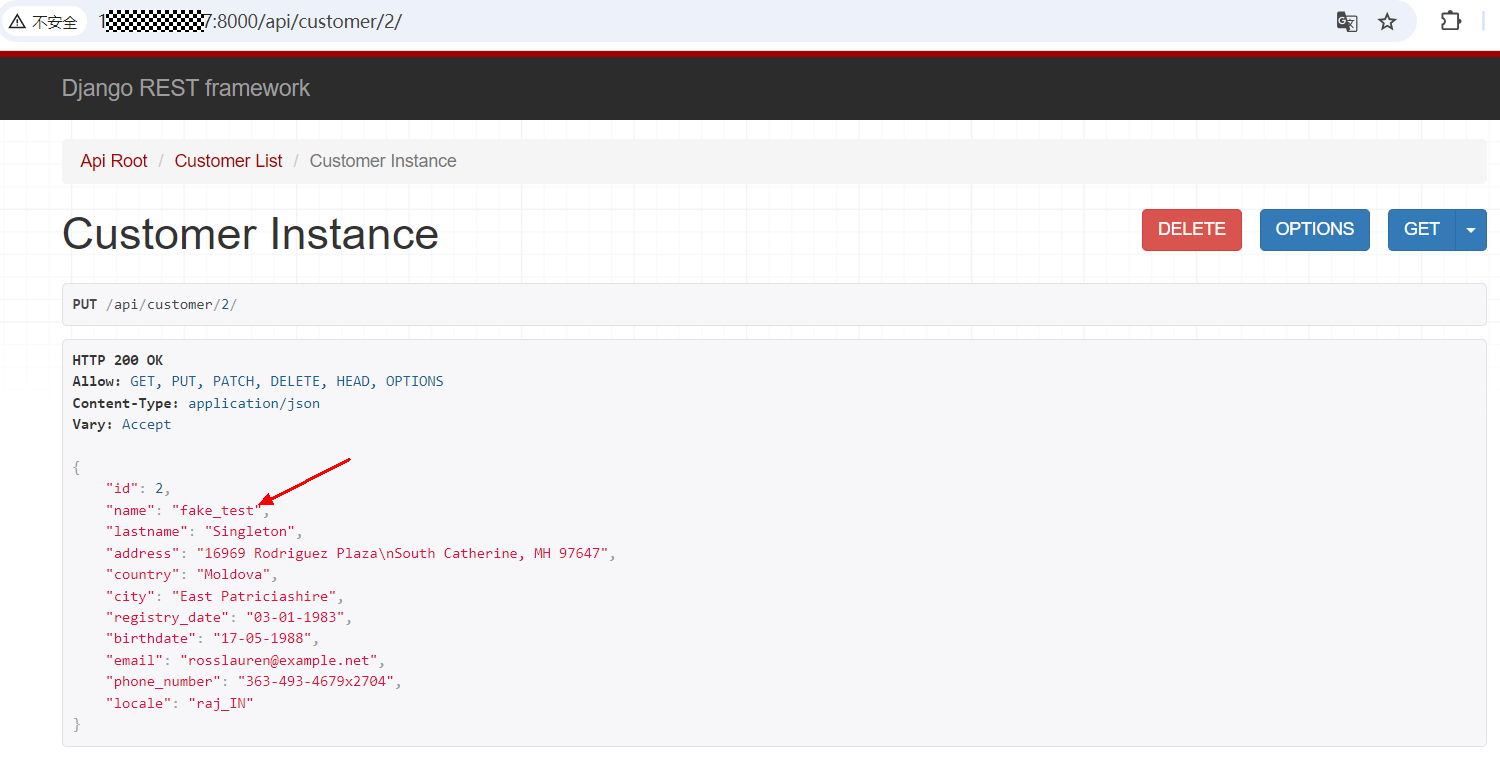Go to Api Root breadcrumb

[x=114, y=161]
